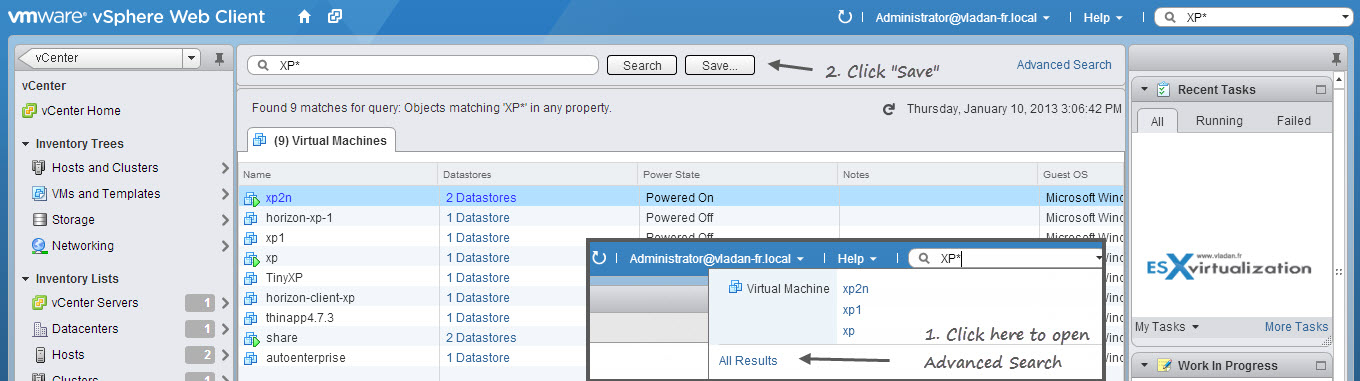
Task: Collapse the Recent Tasks section triangle
Action: click(1145, 90)
